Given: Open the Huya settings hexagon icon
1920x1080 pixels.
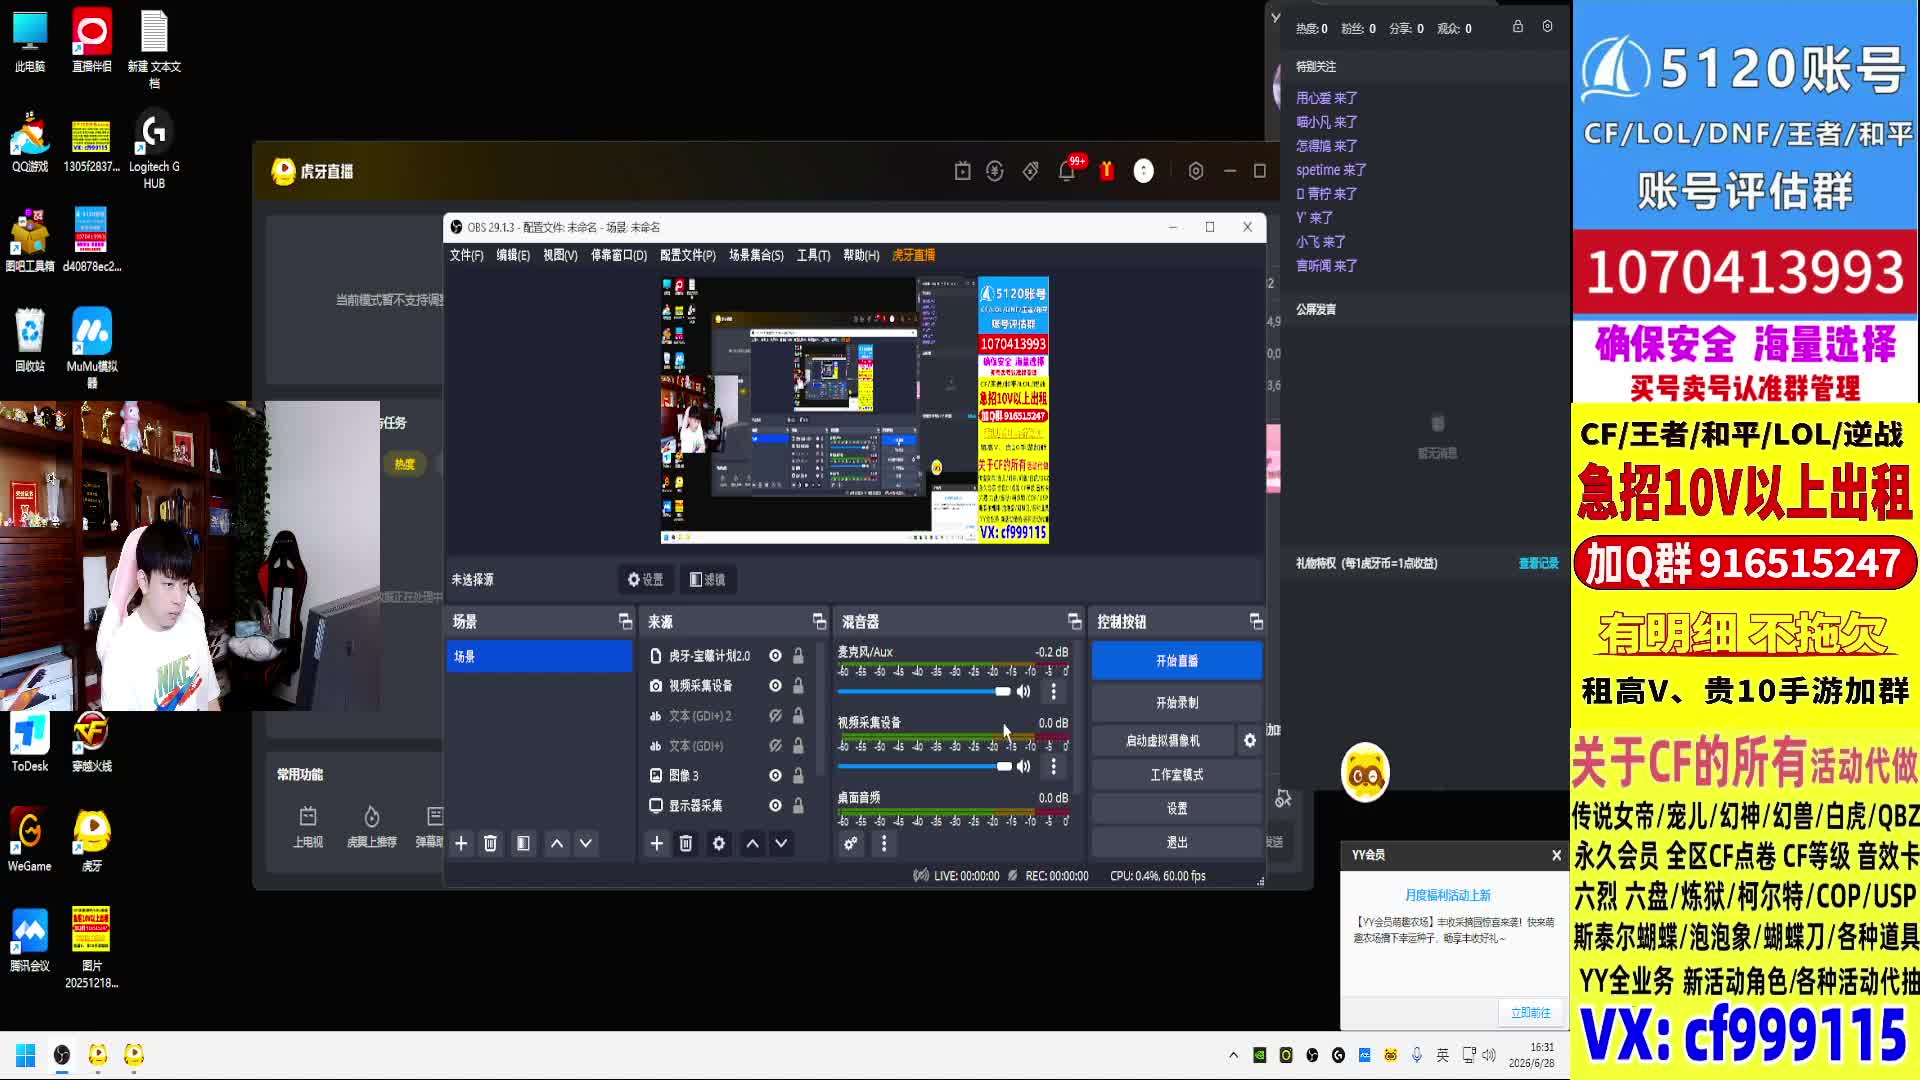Looking at the screenshot, I should point(1196,171).
